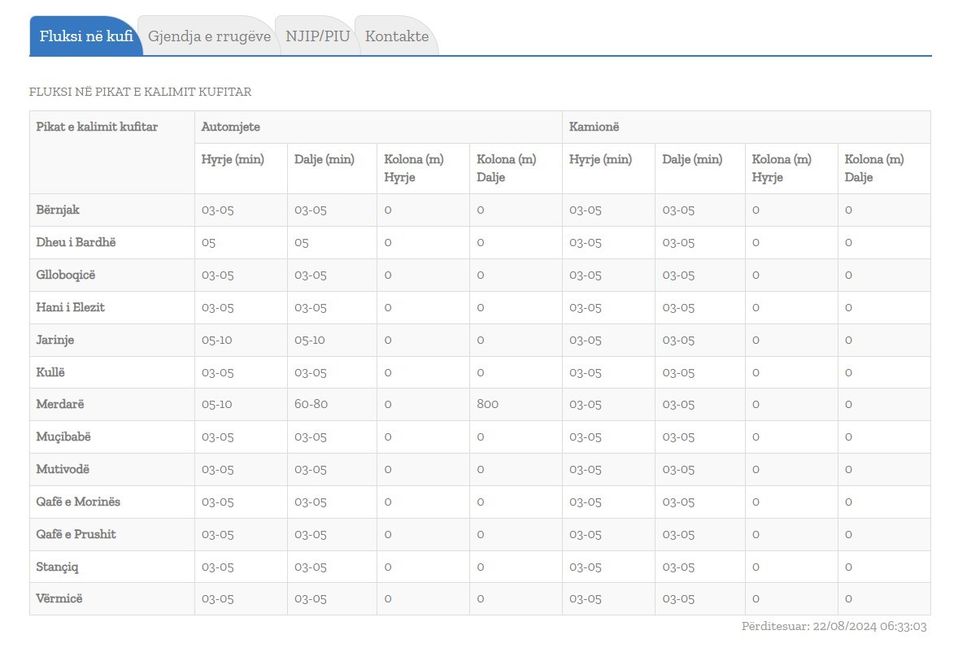Screen dimensions: 980x651
Task: Select the Vërmicë row label
Action: tap(59, 599)
